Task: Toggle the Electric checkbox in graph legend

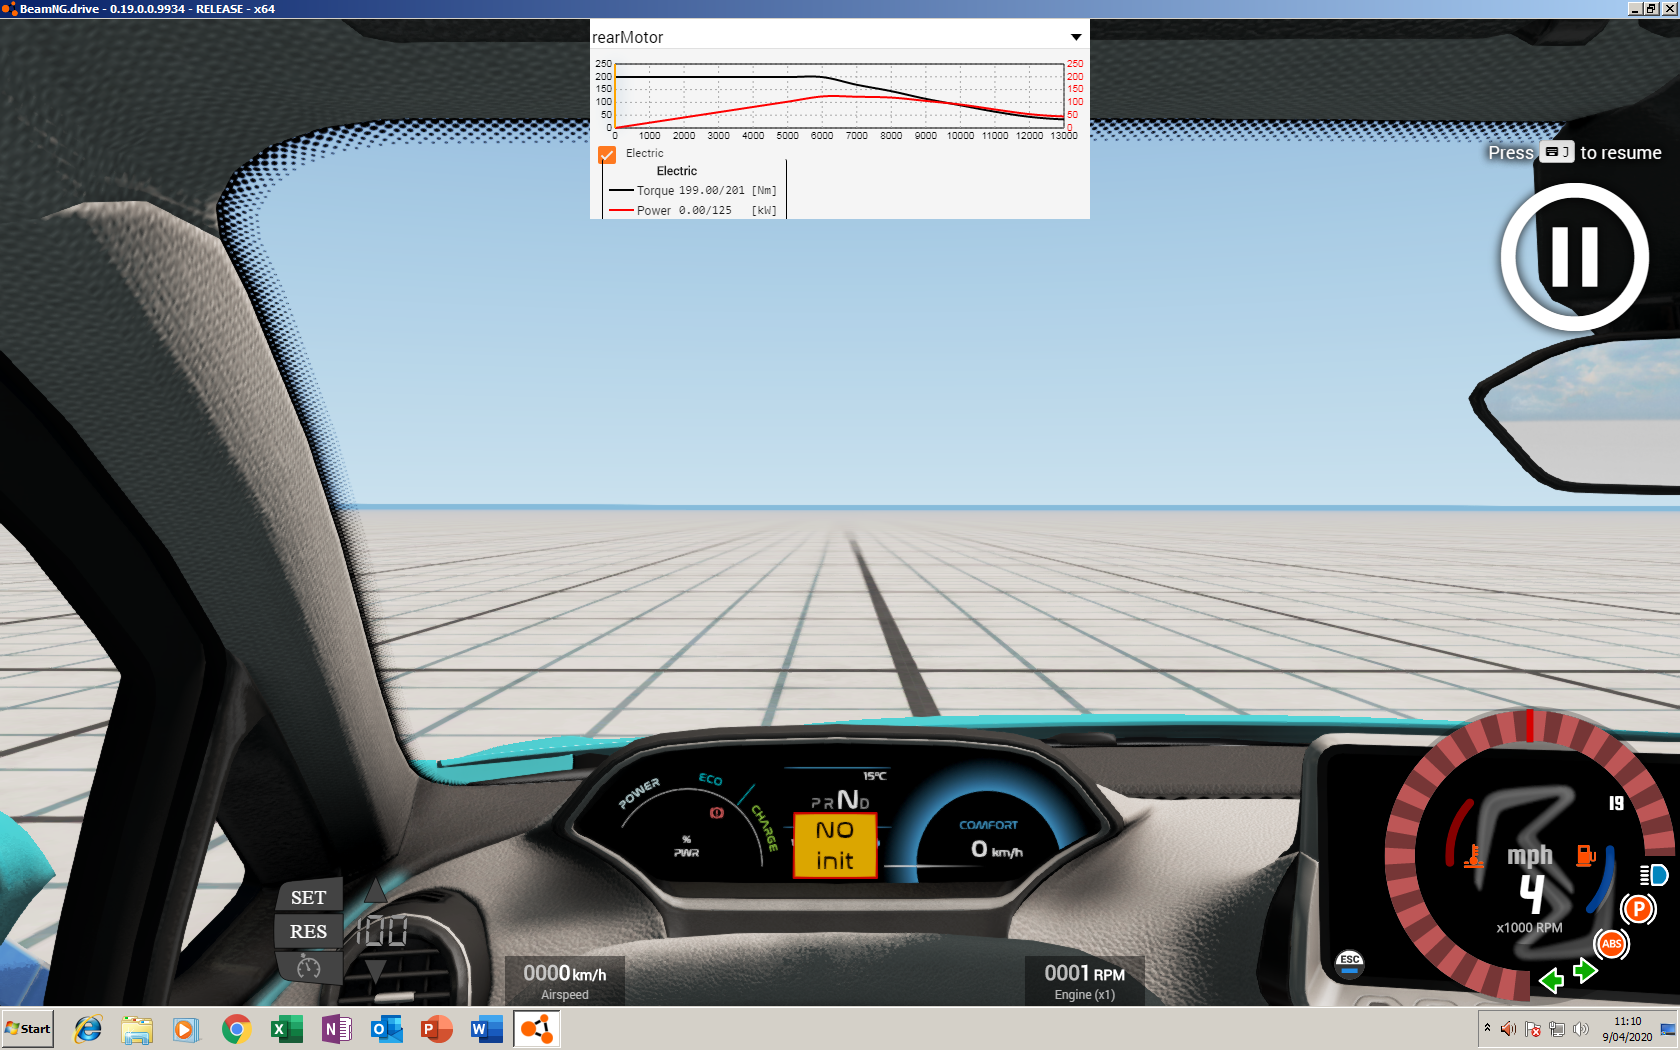Action: tap(607, 154)
